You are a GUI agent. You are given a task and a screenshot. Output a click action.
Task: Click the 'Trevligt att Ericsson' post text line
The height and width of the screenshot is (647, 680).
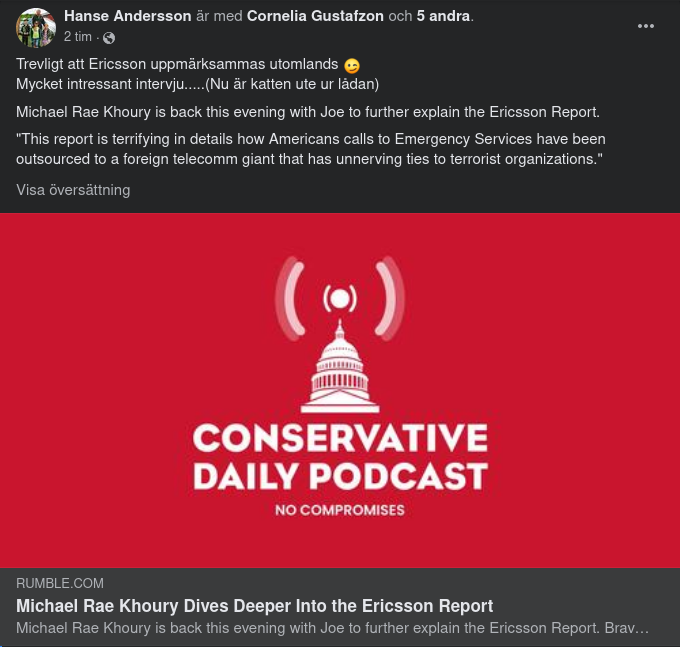[x=177, y=64]
